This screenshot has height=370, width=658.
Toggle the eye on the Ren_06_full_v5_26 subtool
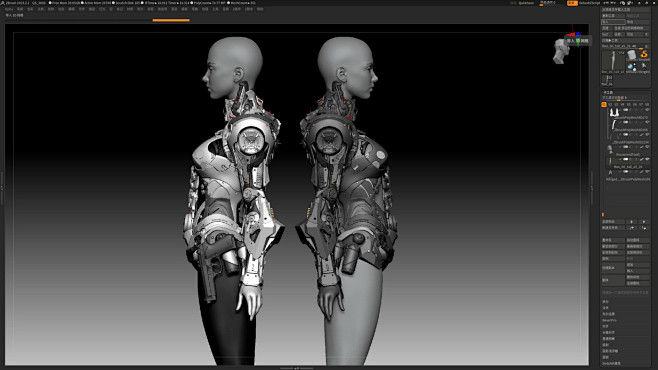[647, 159]
